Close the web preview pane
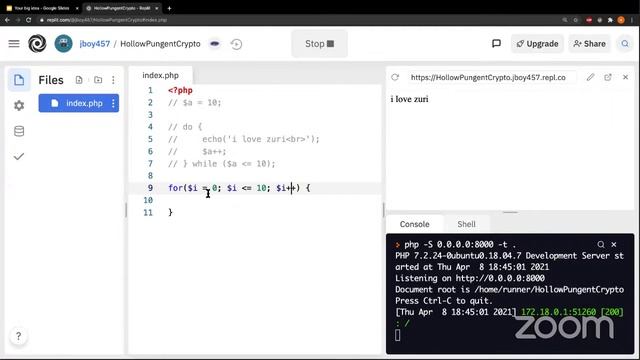This screenshot has height=360, width=640. [x=625, y=77]
